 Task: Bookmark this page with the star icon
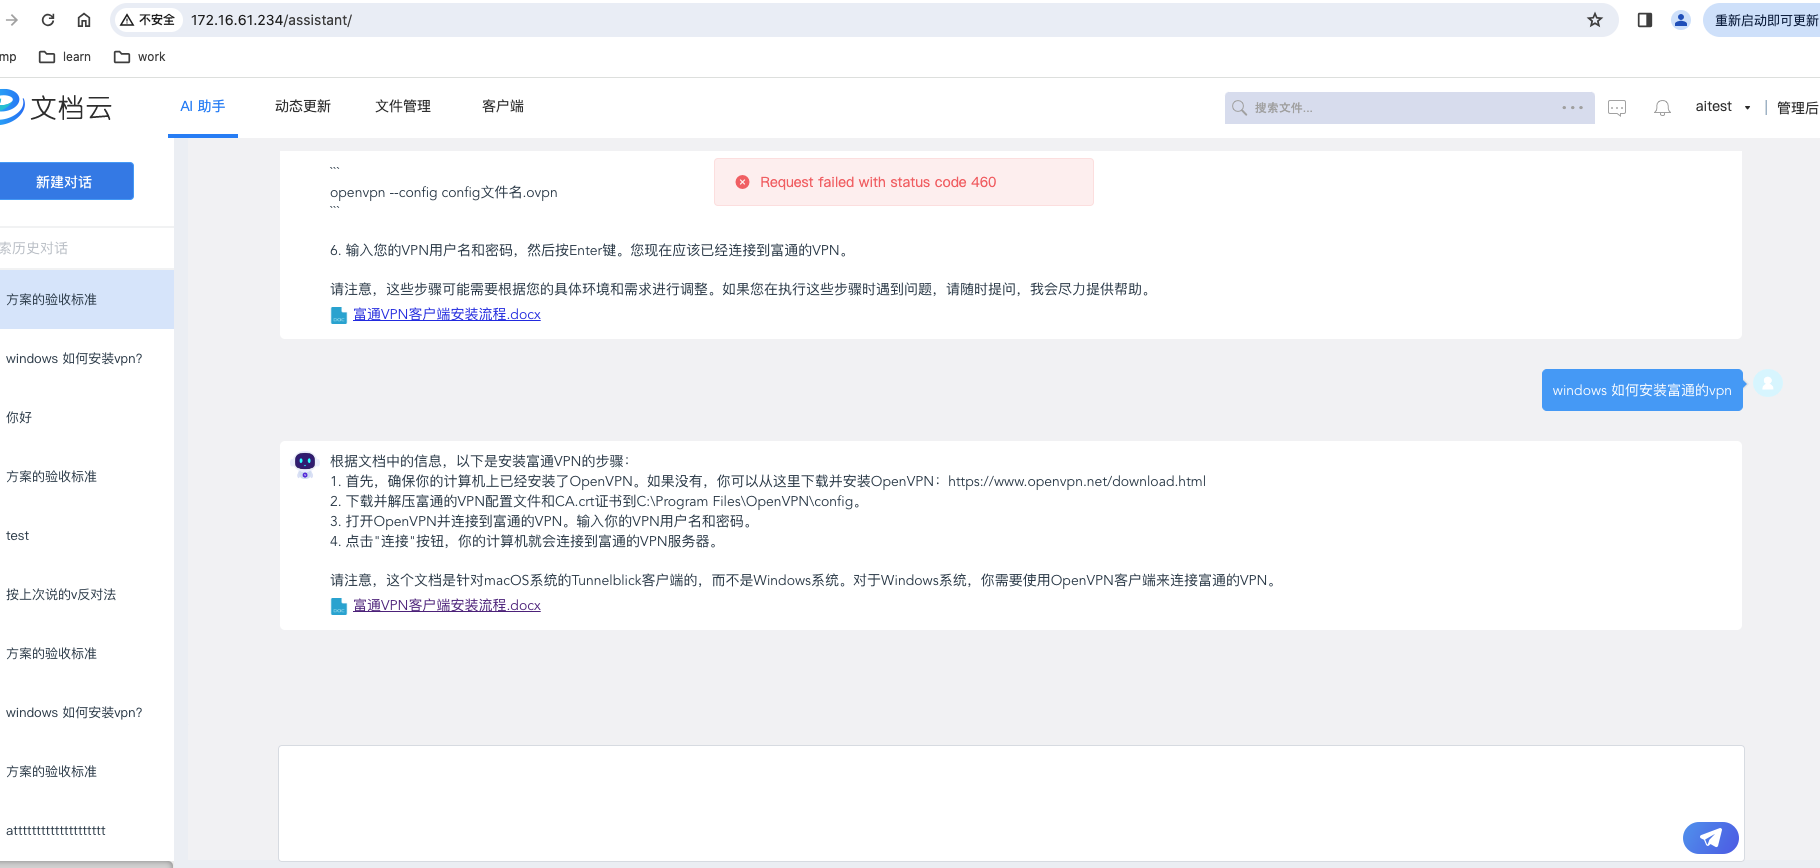point(1595,20)
